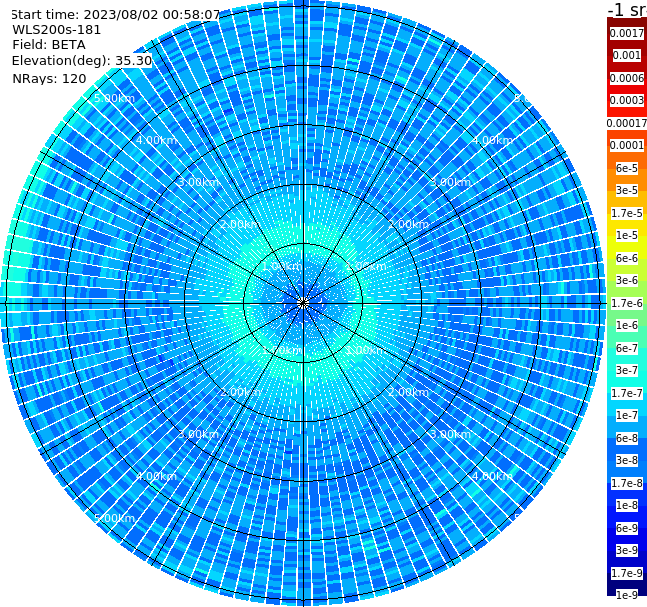Viewport: 647px width, 607px height.
Task: Select the 6e-9 colorbar tick label
Action: coord(627,528)
